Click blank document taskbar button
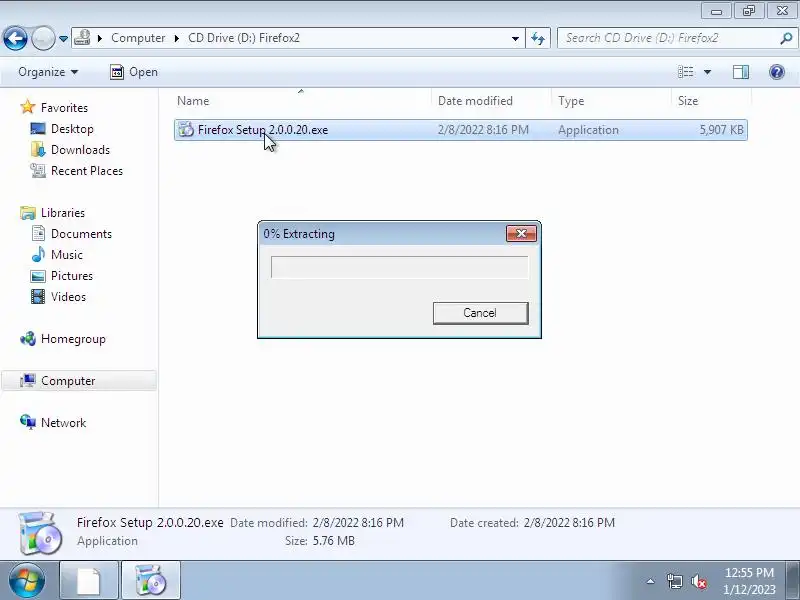800x600 pixels. point(89,581)
